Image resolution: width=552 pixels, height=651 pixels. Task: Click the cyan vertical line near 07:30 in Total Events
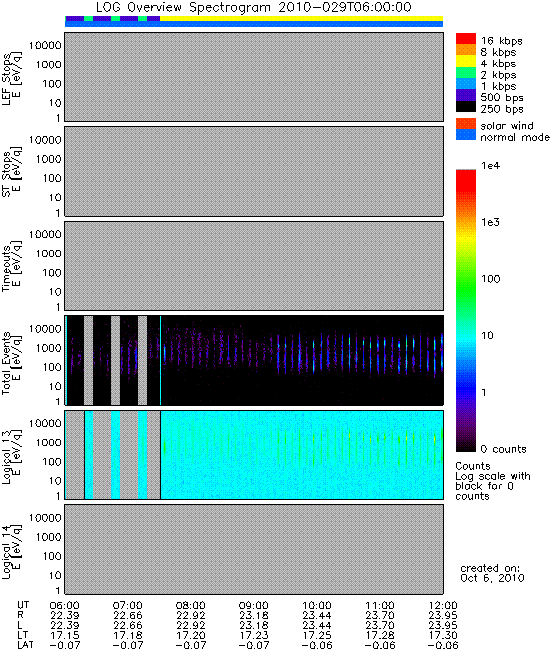pyautogui.click(x=160, y=360)
